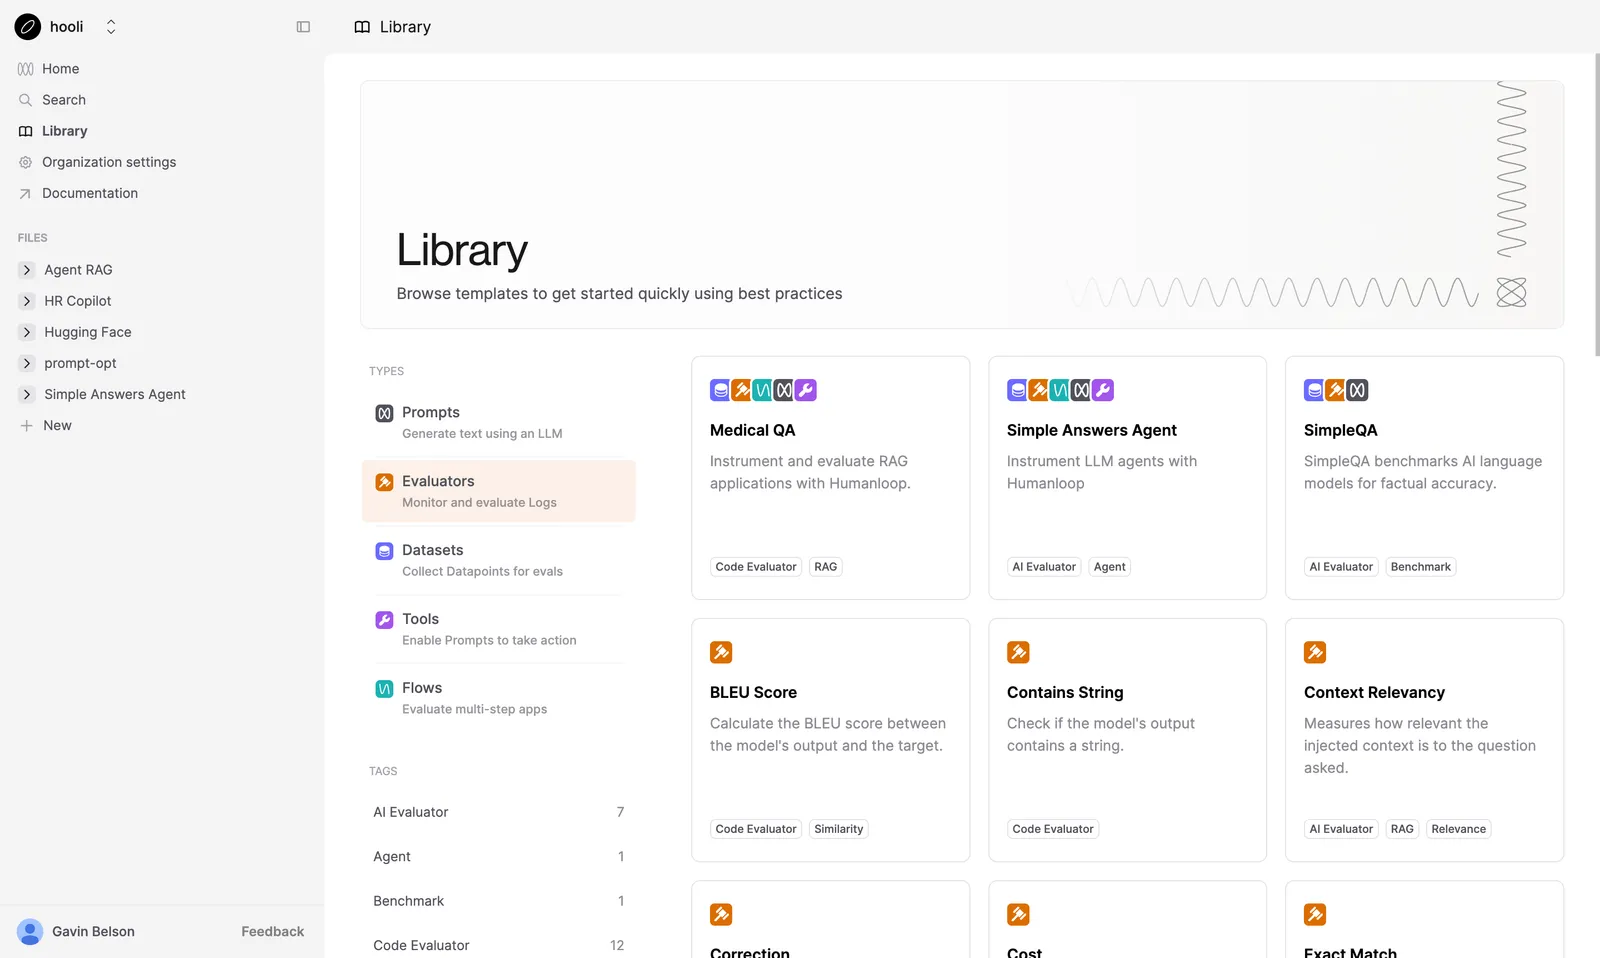1600x958 pixels.
Task: Click the RAG tag on Medical QA card
Action: (x=826, y=567)
